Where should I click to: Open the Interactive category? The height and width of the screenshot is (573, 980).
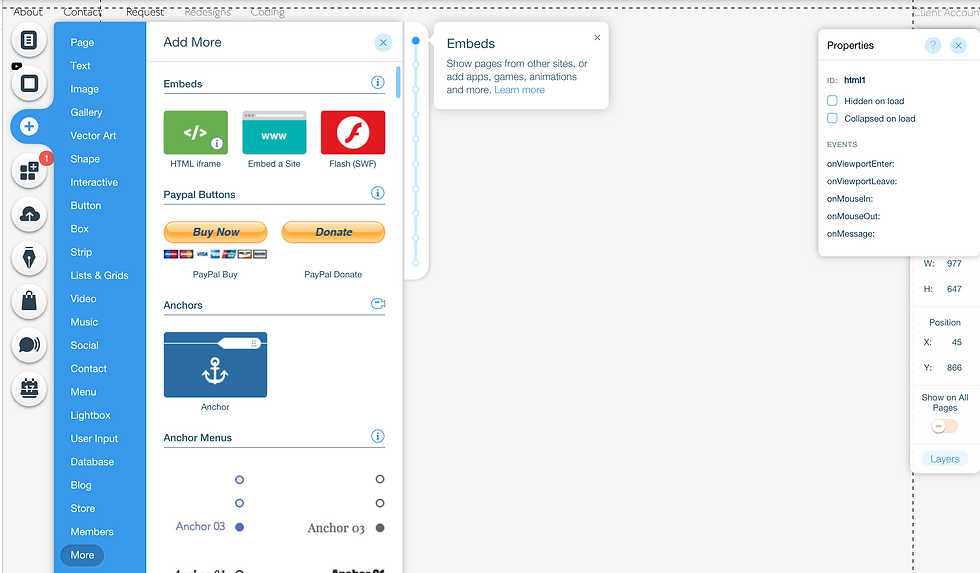94,182
